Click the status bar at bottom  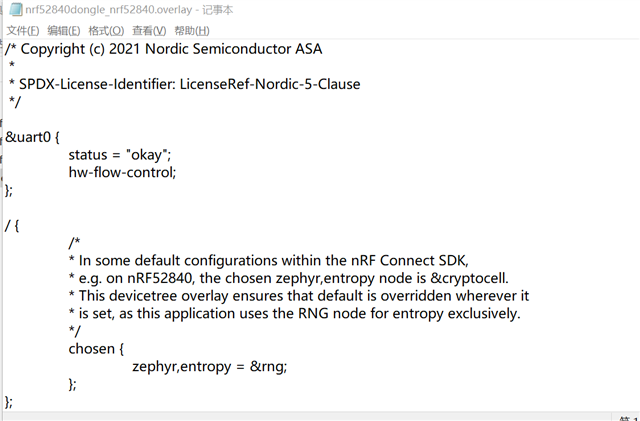click(x=320, y=417)
